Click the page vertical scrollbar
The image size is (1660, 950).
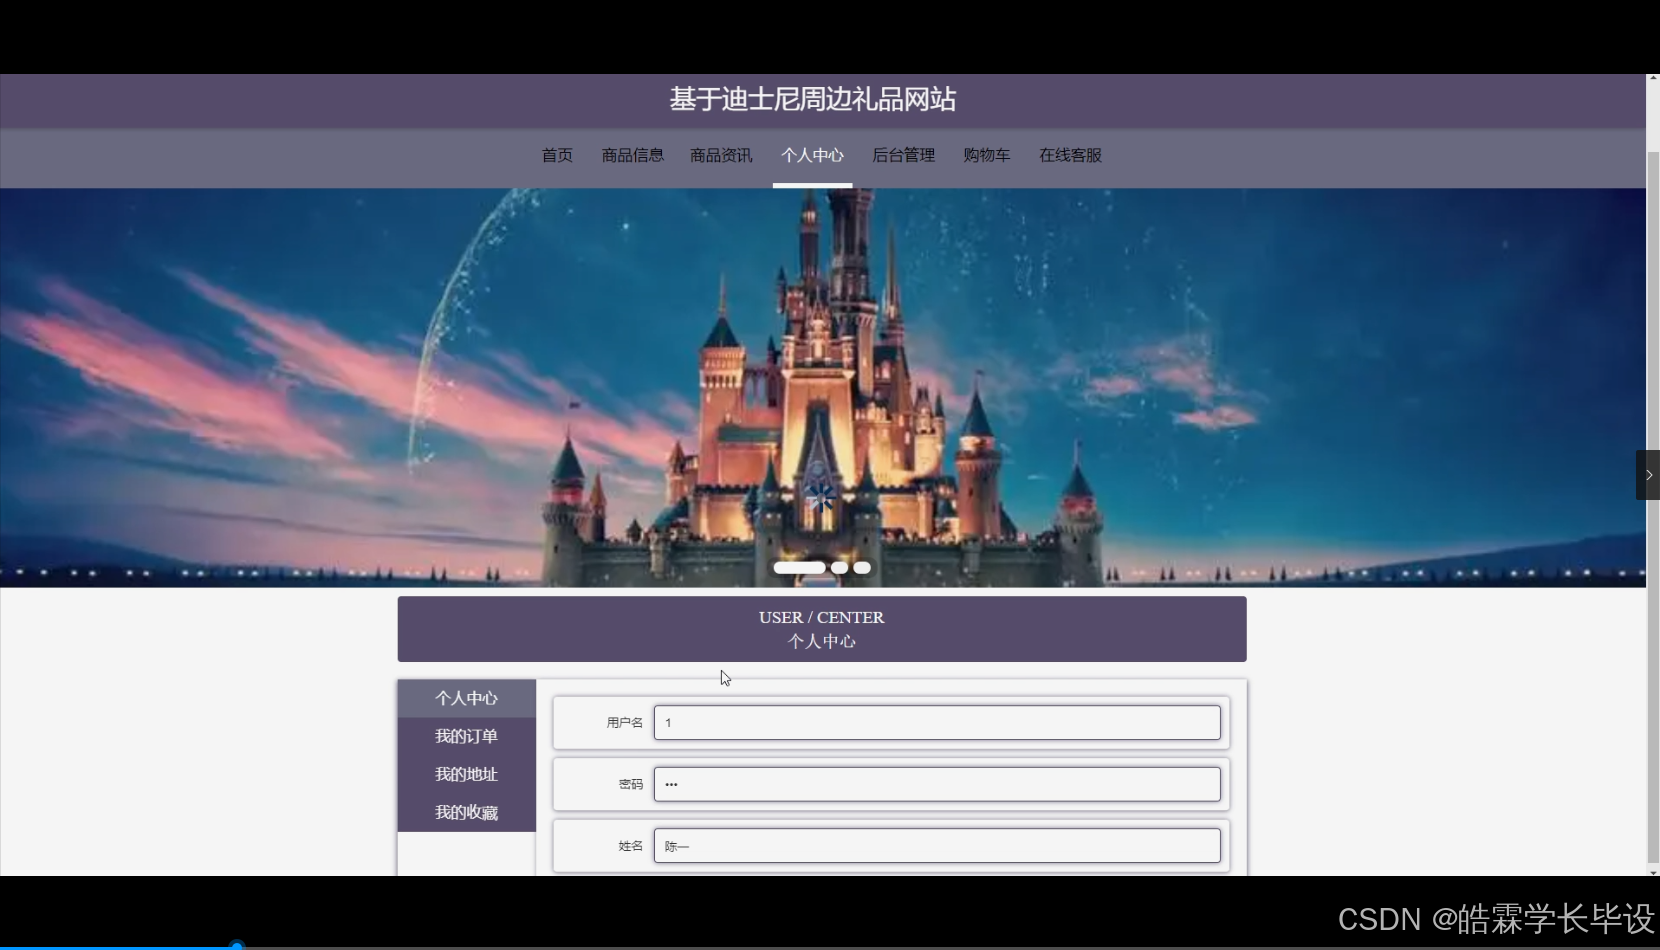1653,508
